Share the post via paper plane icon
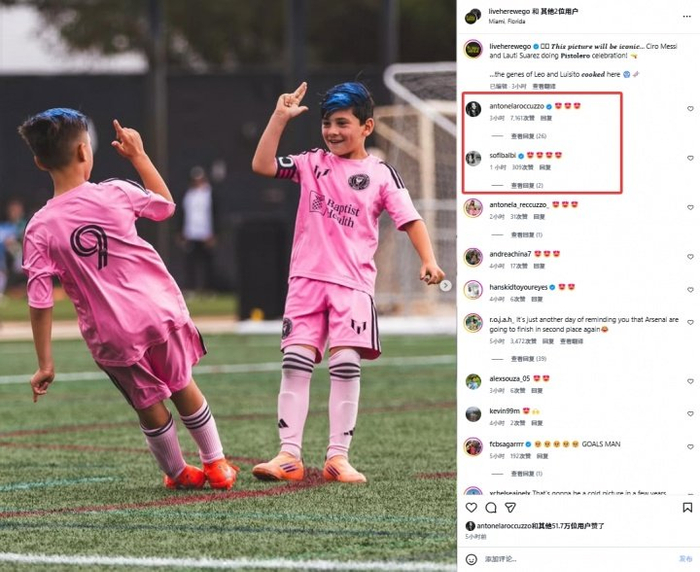This screenshot has height=572, width=700. coord(510,507)
